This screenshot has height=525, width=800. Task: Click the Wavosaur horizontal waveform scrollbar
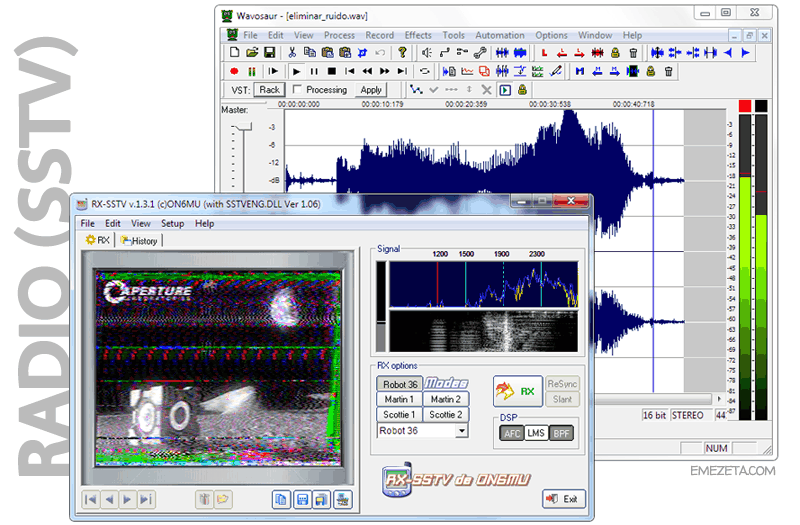click(x=653, y=398)
